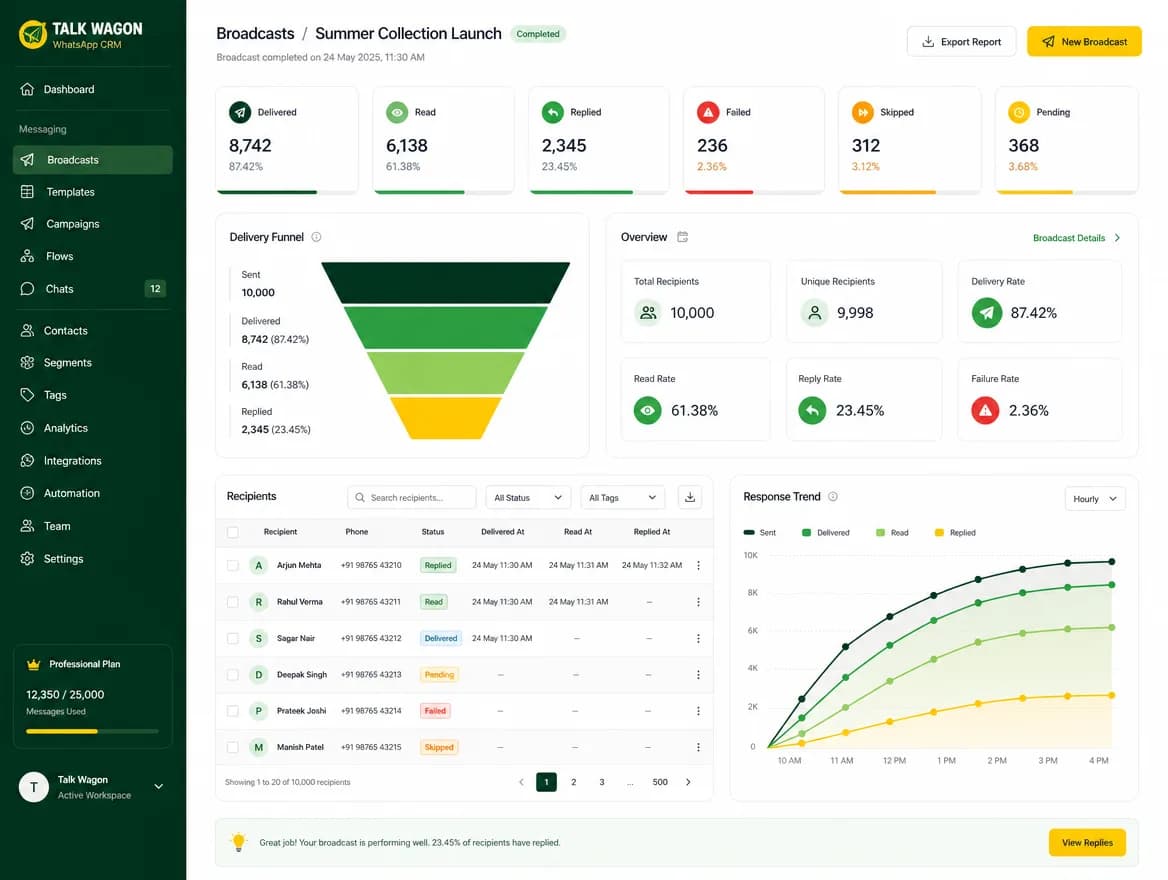
Task: Click the Delivery Rate paper-plane icon
Action: pyautogui.click(x=986, y=313)
